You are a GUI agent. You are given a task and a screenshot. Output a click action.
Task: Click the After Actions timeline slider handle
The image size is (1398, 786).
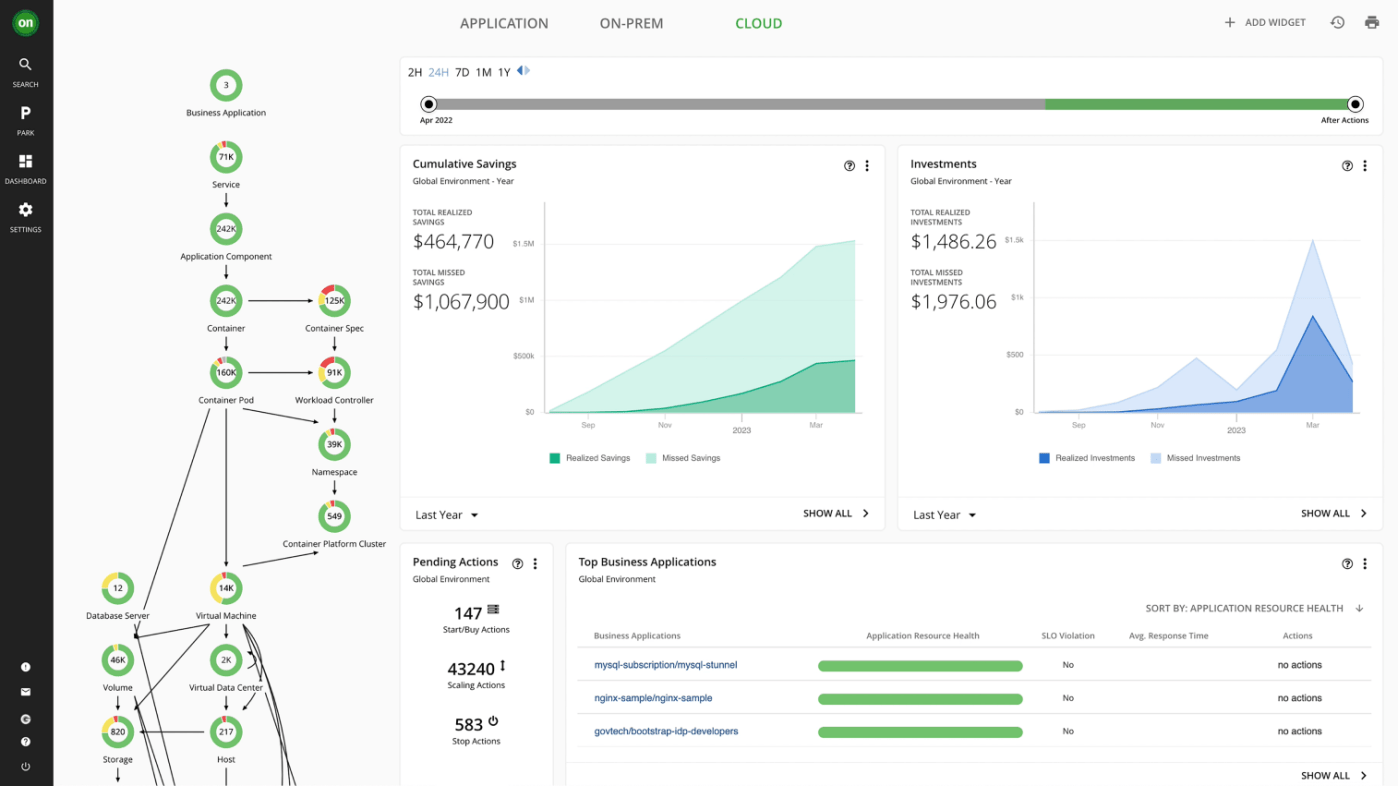click(x=1355, y=104)
